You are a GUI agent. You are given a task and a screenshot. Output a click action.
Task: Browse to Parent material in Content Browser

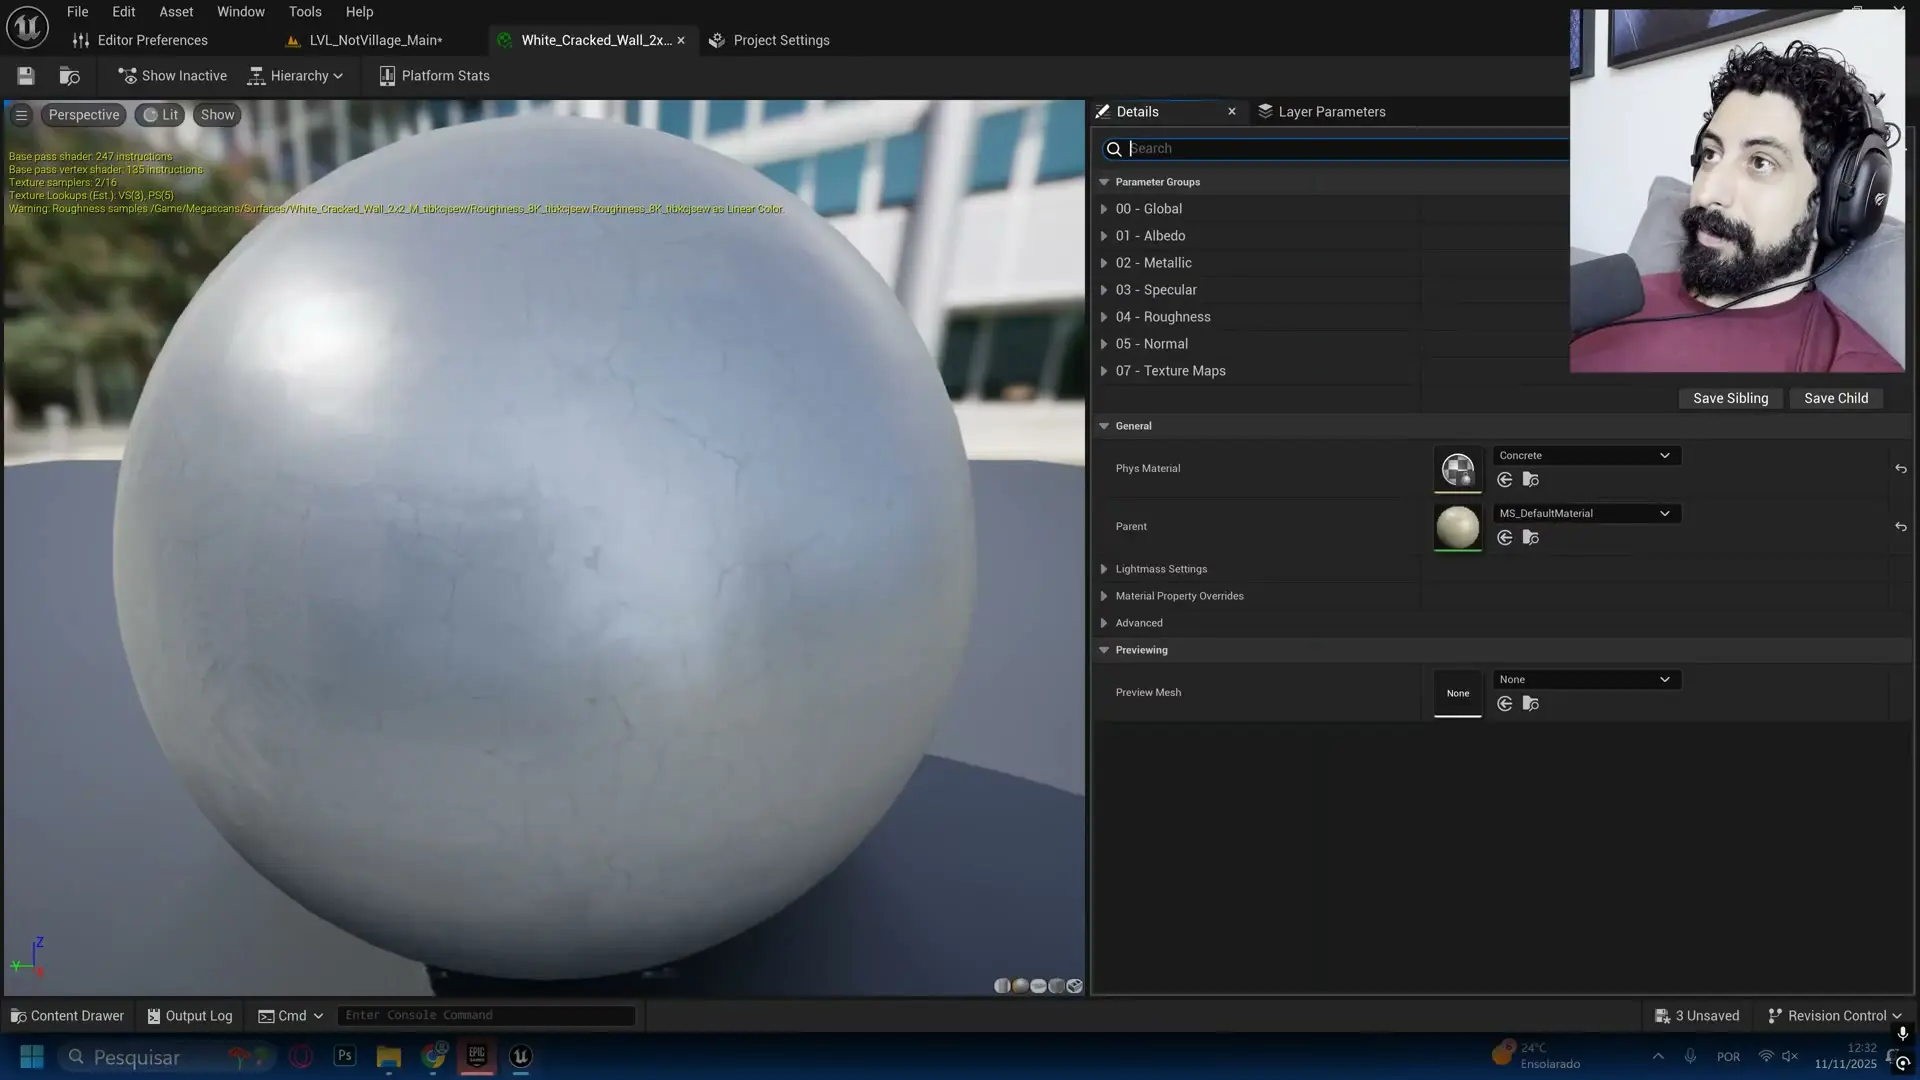1531,538
